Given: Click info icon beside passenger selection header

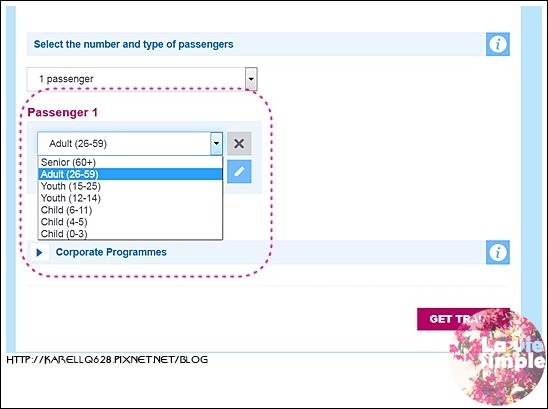Looking at the screenshot, I should click(x=498, y=44).
